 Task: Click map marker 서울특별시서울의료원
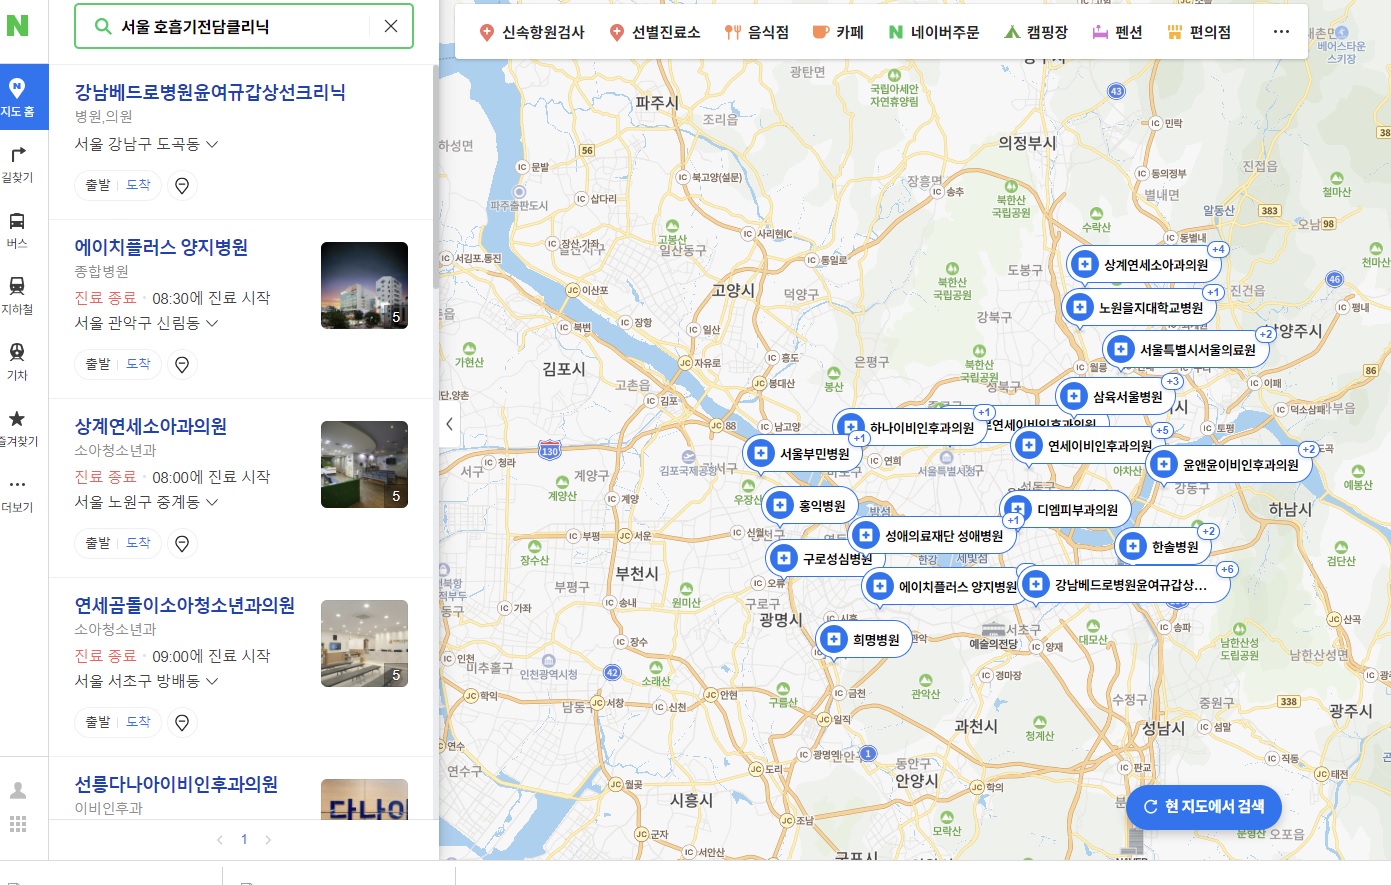pos(1186,350)
